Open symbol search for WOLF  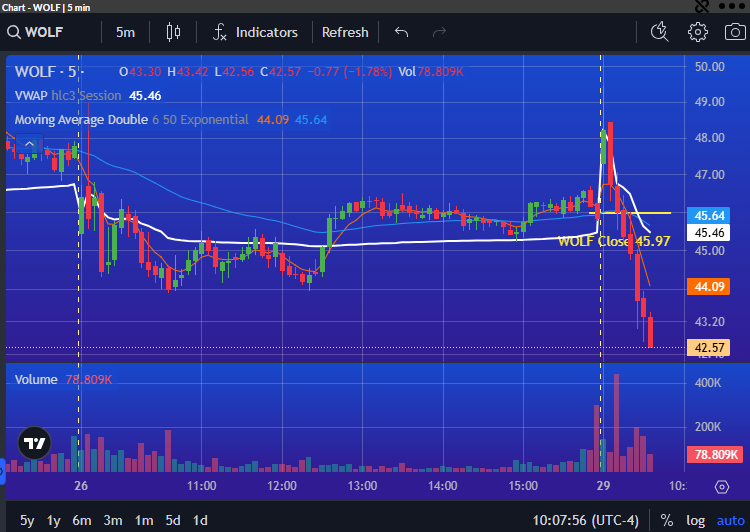[35, 33]
